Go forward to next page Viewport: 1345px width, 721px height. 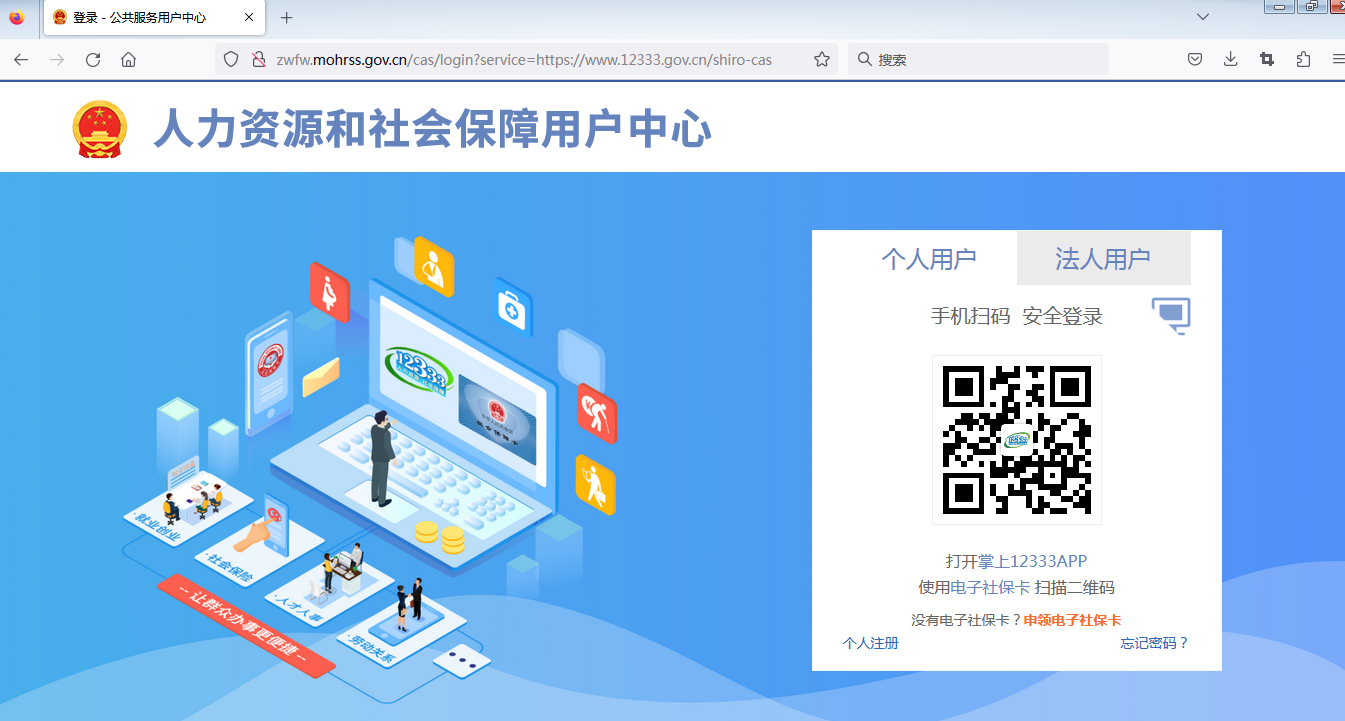[57, 60]
